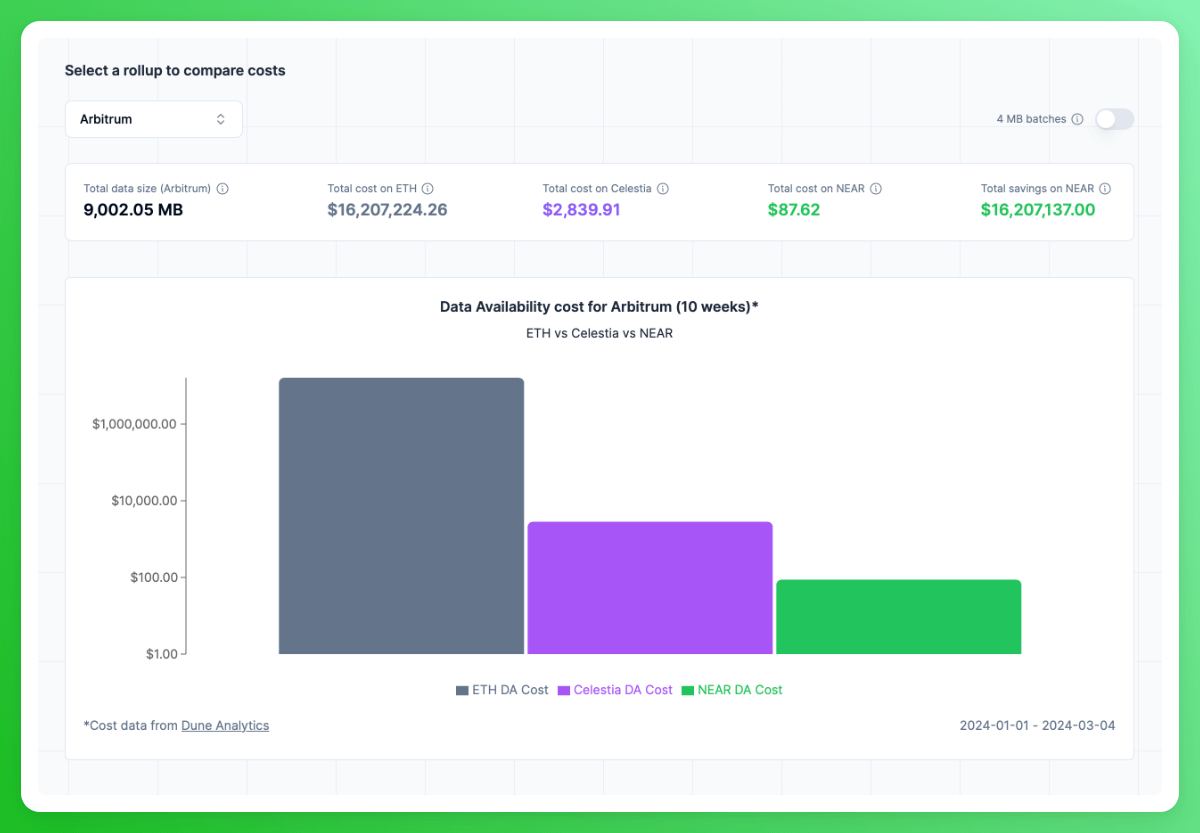1200x833 pixels.
Task: Click the green NEAR cost bar
Action: [898, 617]
